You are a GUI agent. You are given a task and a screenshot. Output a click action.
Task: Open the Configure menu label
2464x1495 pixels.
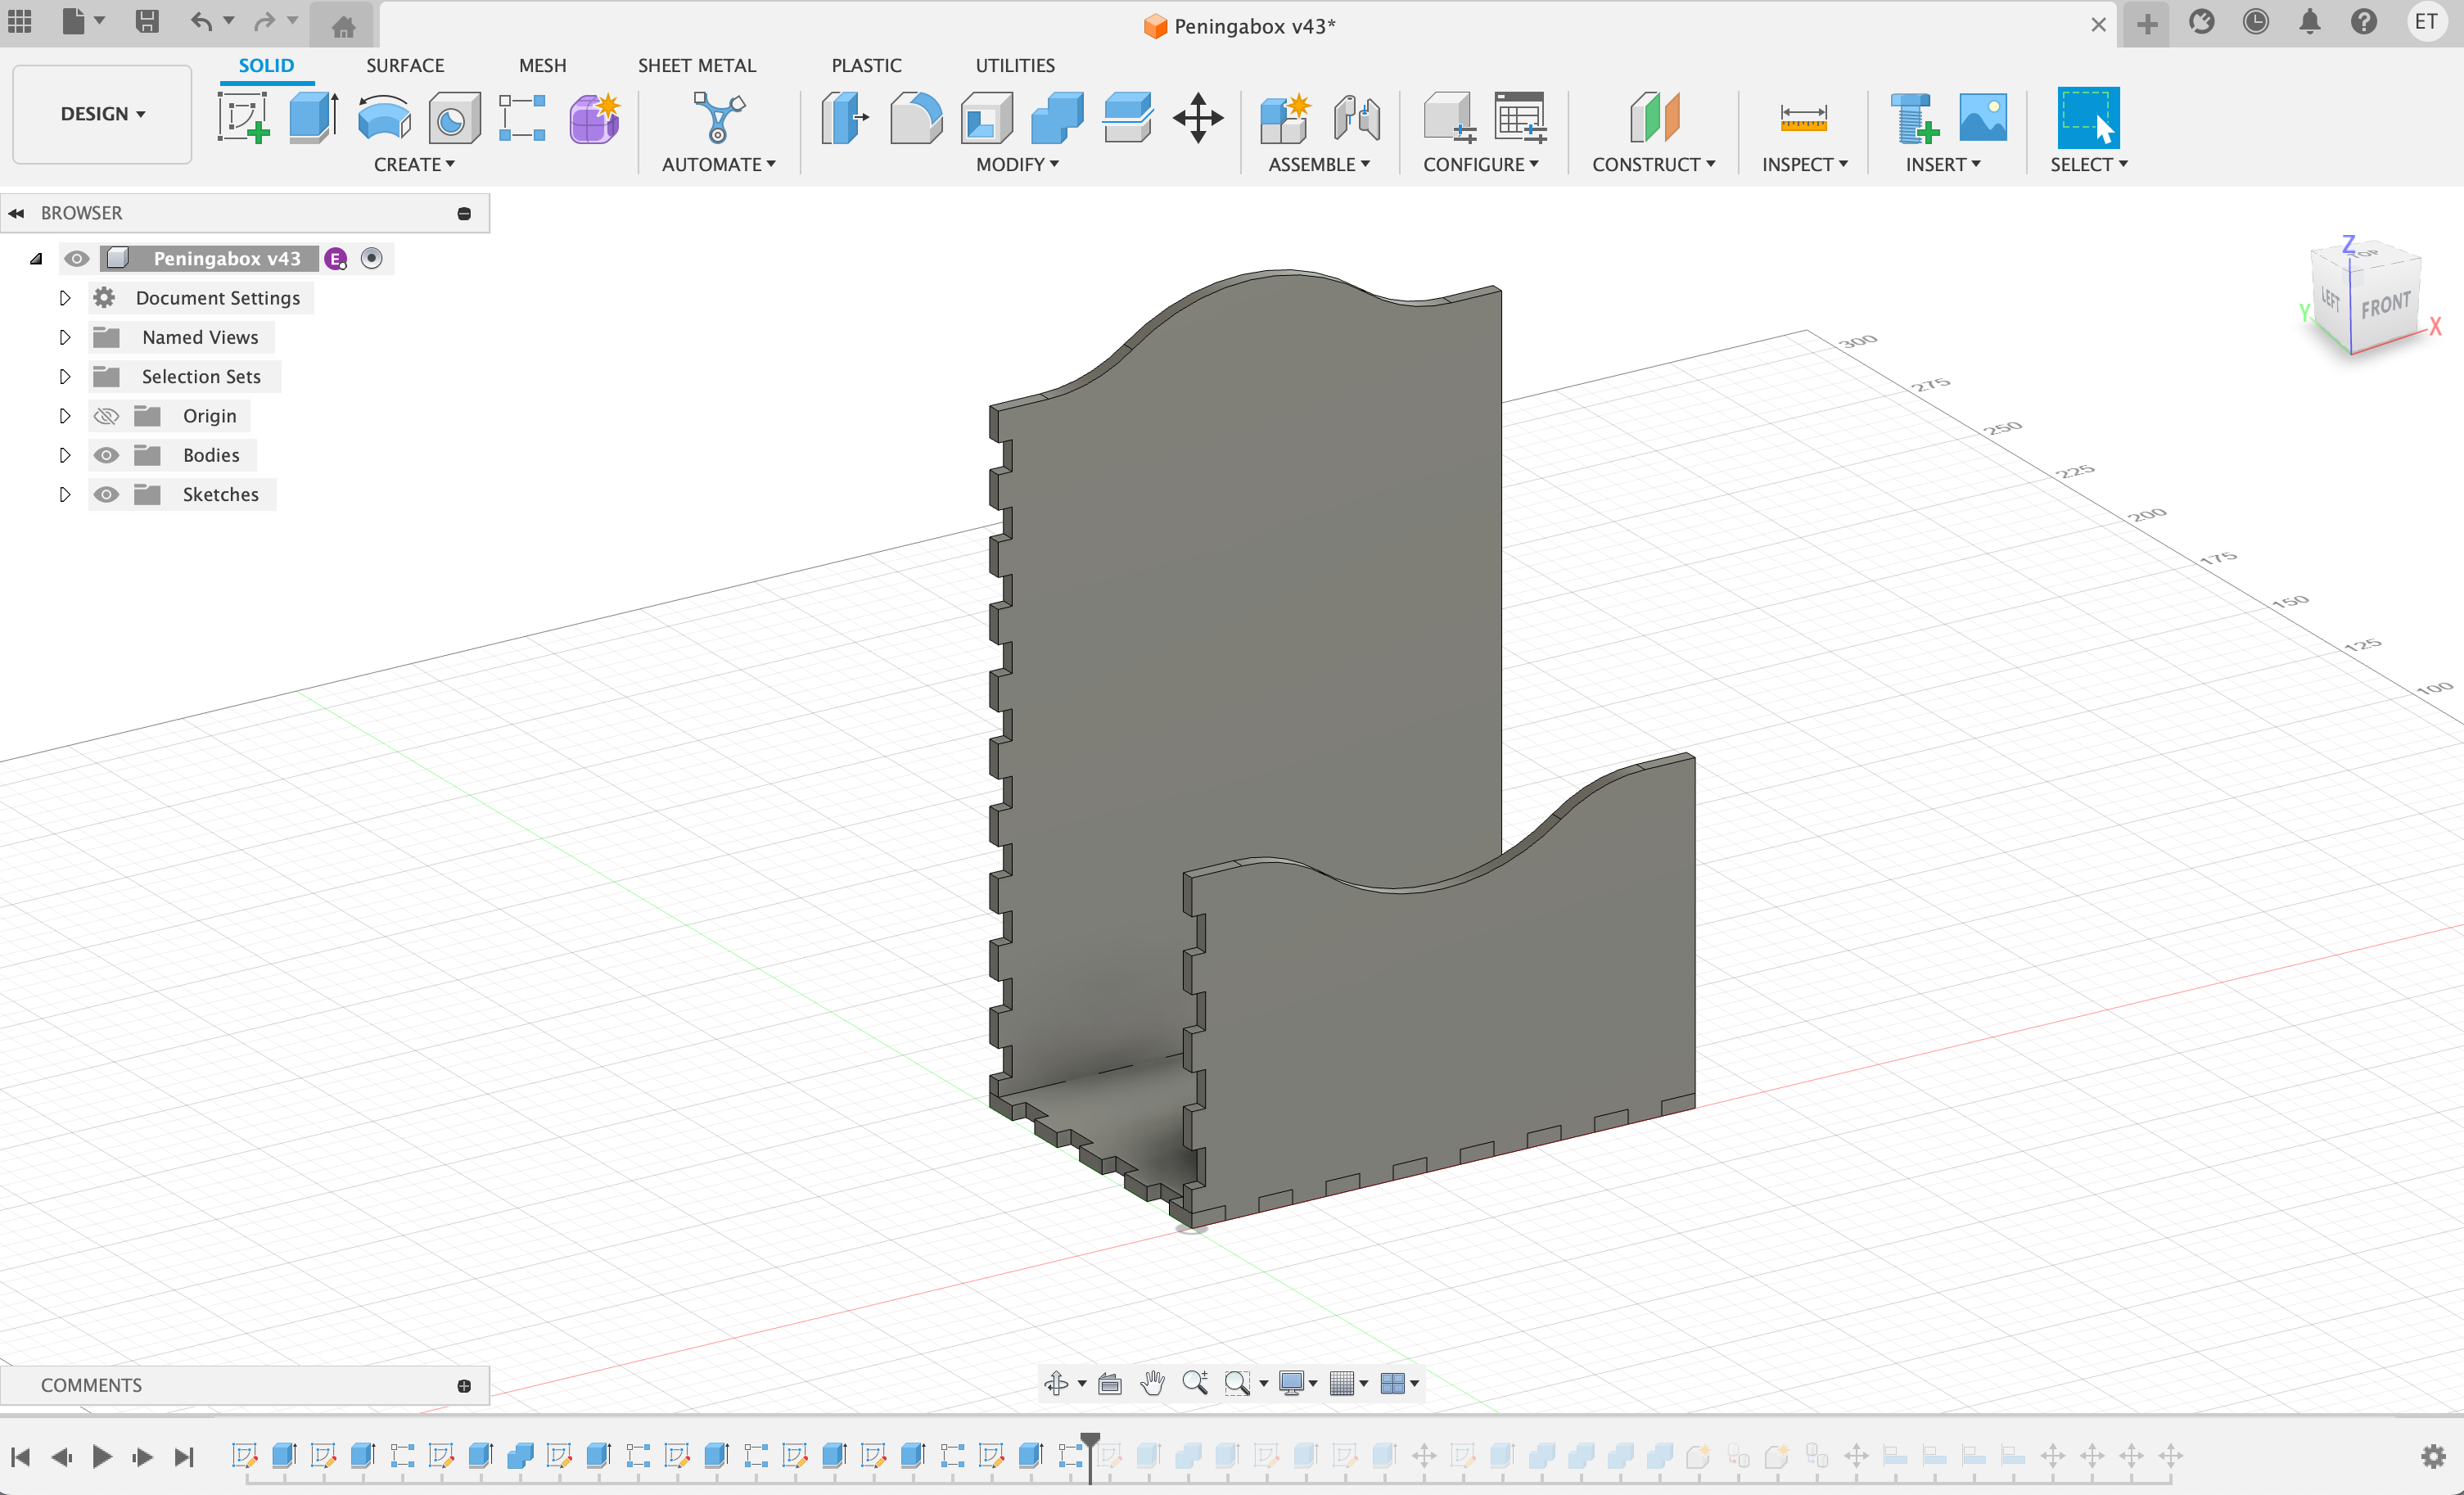1480,164
